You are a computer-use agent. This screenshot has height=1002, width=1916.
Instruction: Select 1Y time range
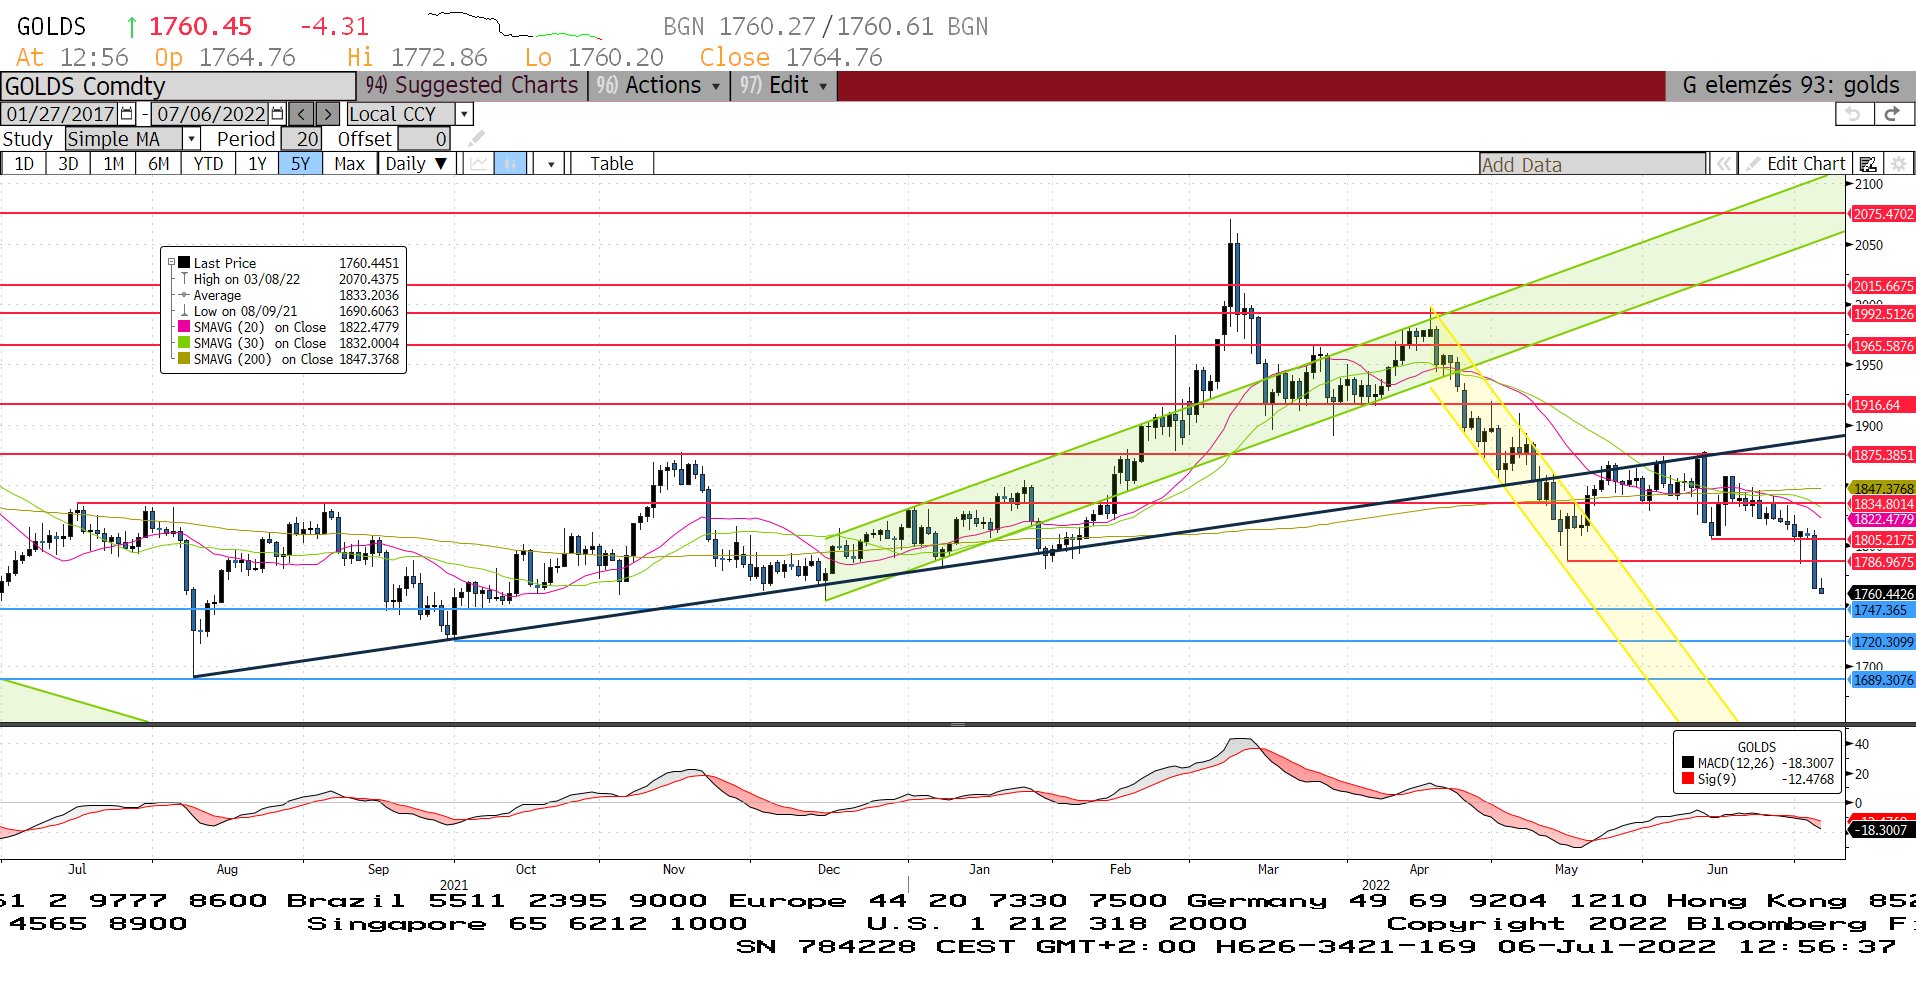tap(257, 164)
